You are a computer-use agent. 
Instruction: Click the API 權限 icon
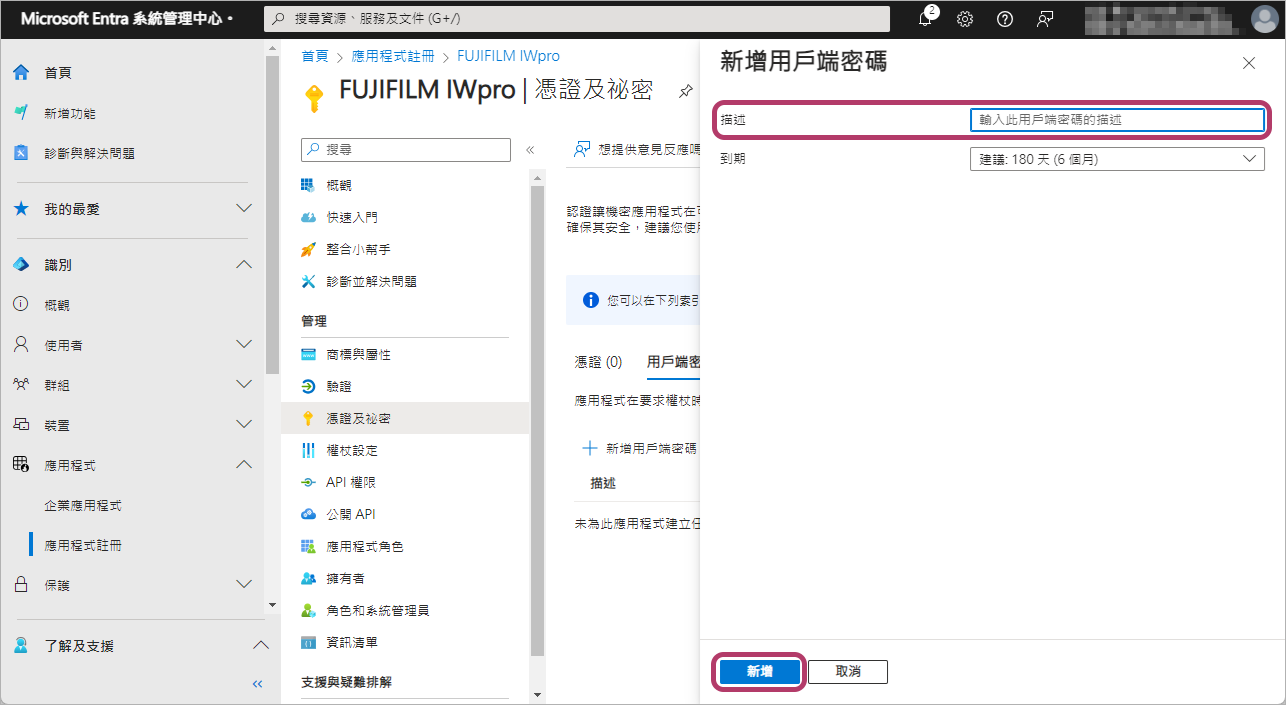click(308, 482)
